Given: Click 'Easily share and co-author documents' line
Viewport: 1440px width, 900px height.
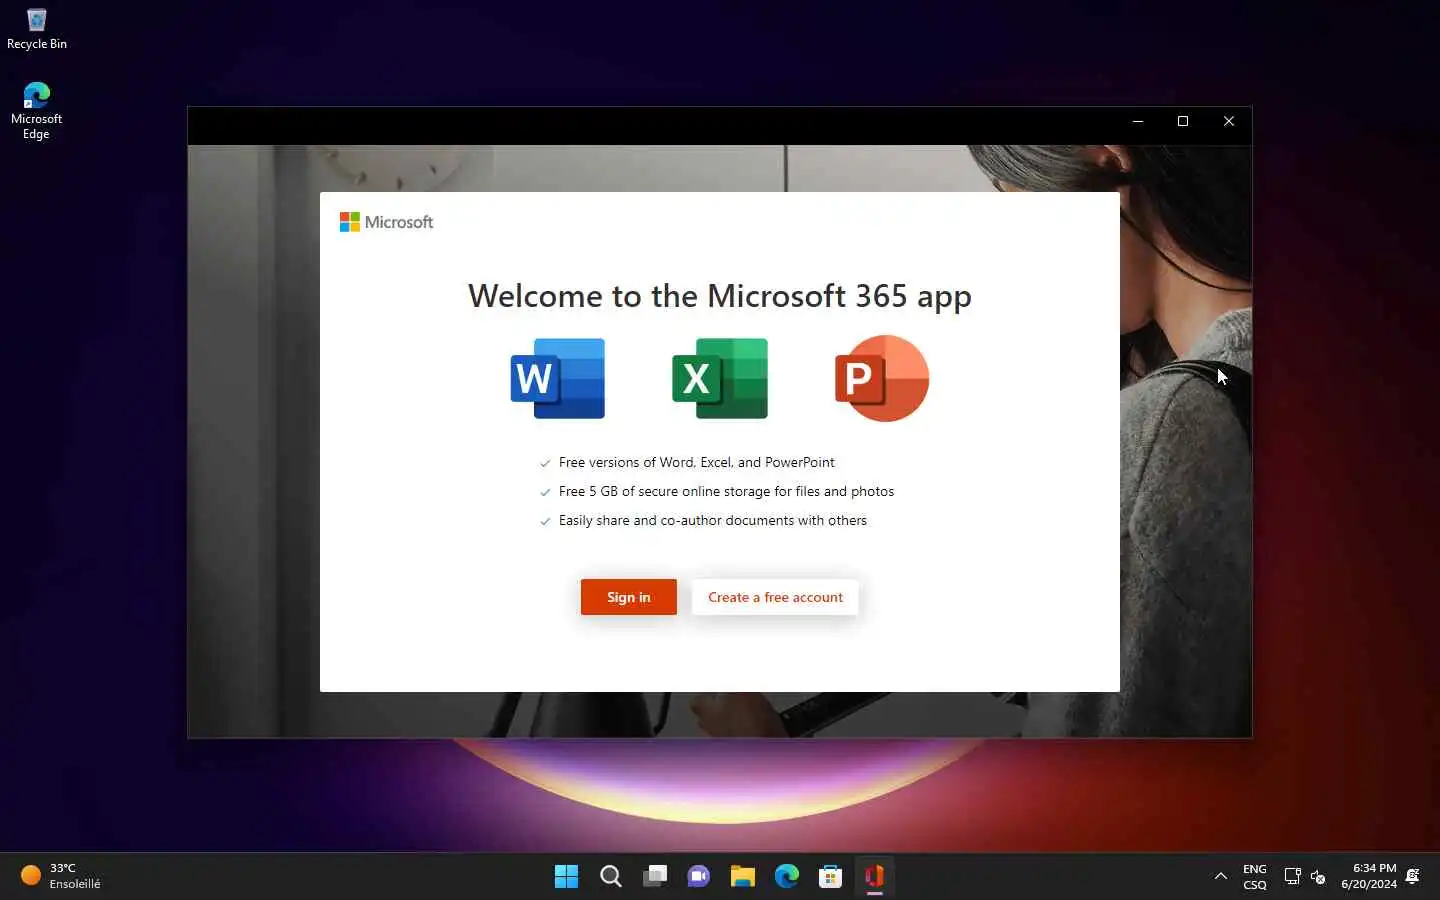Looking at the screenshot, I should tap(713, 520).
